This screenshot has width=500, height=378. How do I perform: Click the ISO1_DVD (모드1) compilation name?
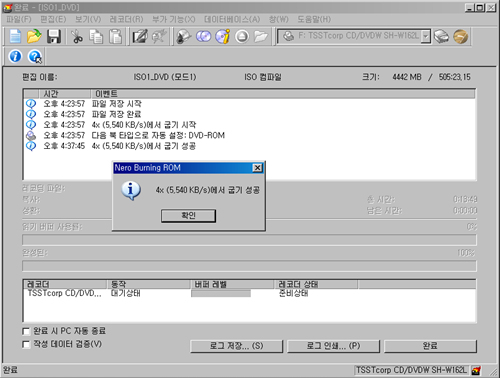[x=165, y=77]
